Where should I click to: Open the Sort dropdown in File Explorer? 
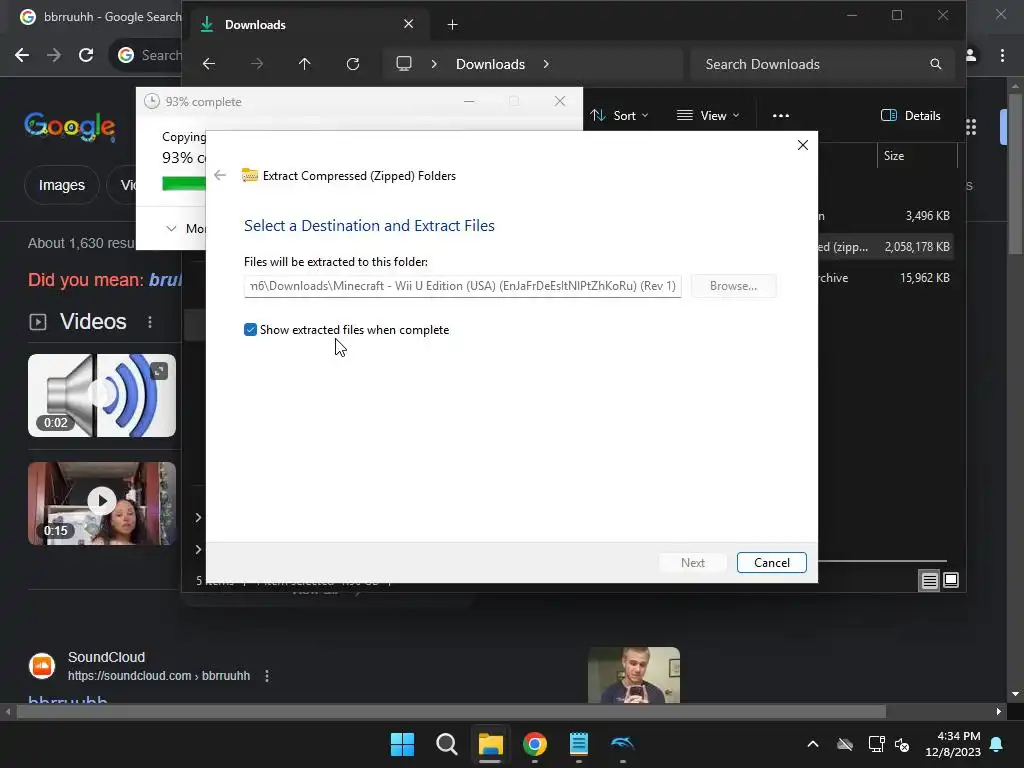(619, 116)
